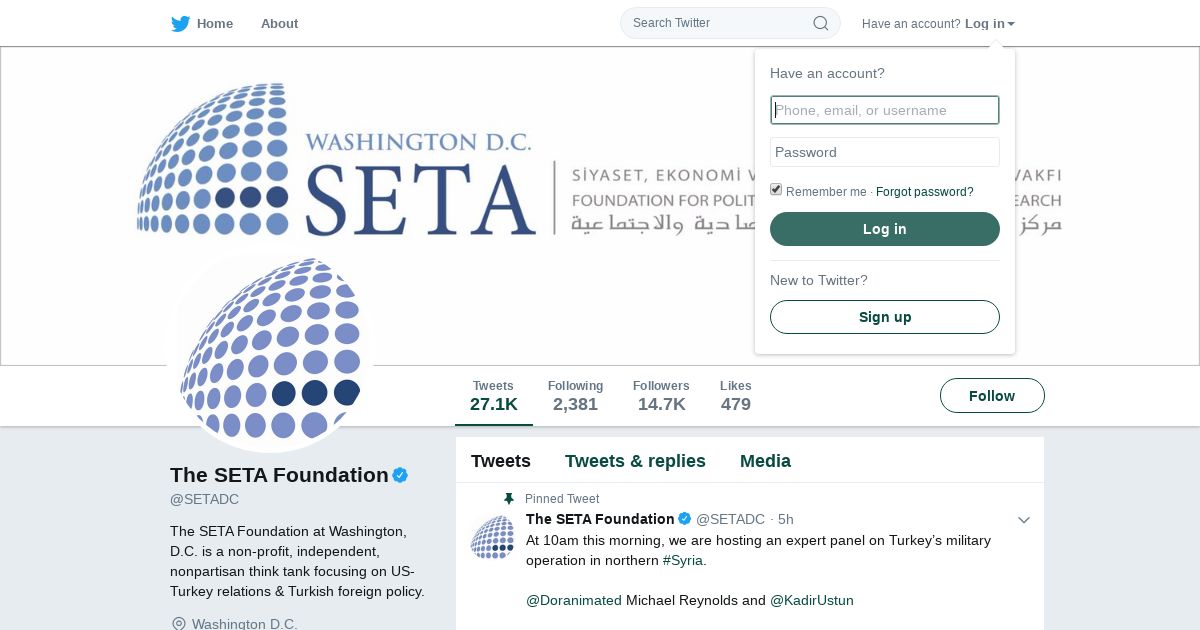
Task: Open the About page link
Action: (x=279, y=24)
